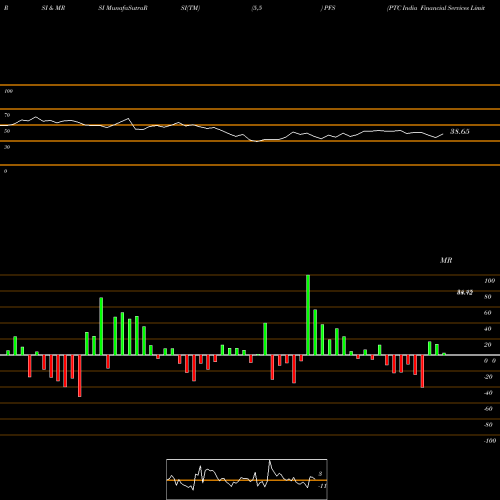This screenshot has height=500, width=500.
Task: Click MR axis label 60
Action: coord(487,313)
